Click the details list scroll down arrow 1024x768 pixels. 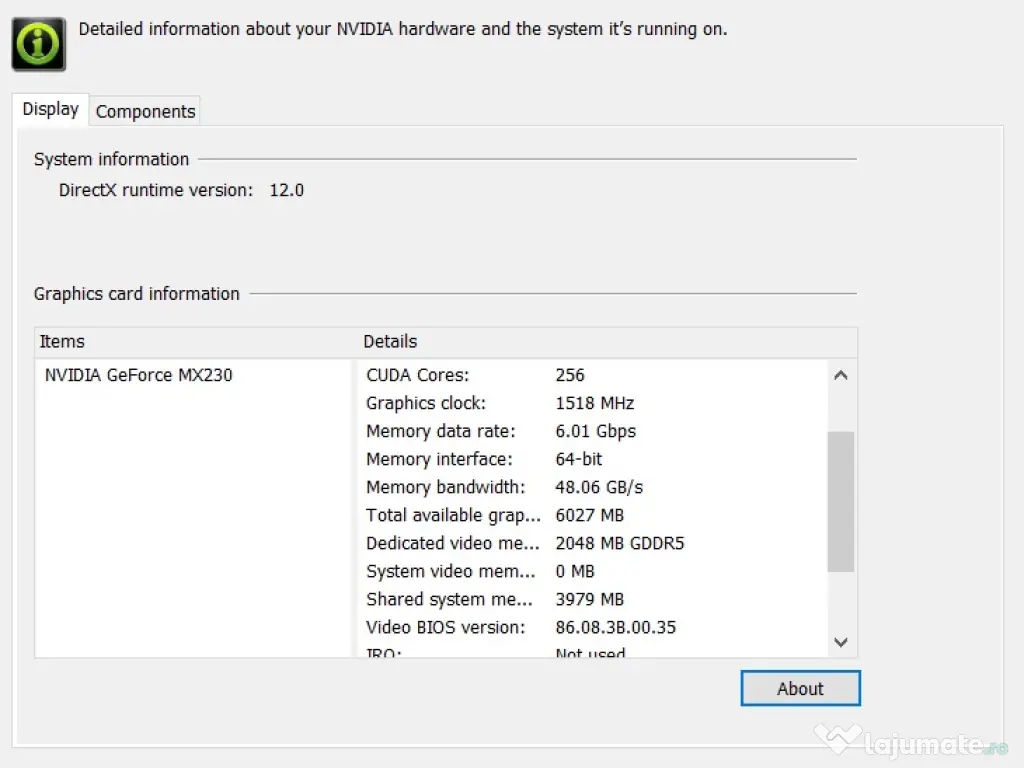click(841, 642)
